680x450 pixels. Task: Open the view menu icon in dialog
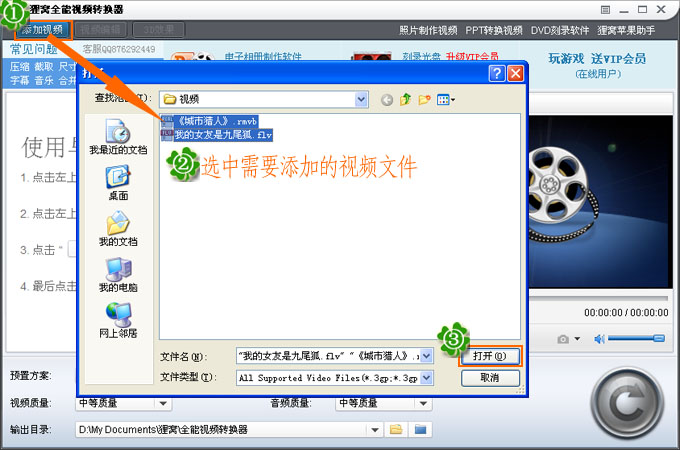point(446,99)
